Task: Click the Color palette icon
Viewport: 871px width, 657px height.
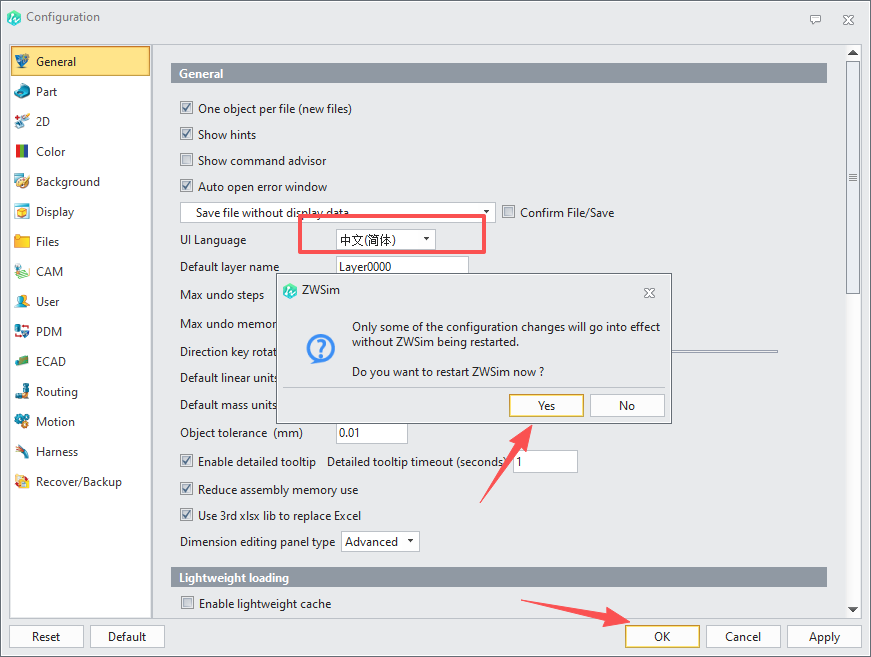Action: (22, 152)
